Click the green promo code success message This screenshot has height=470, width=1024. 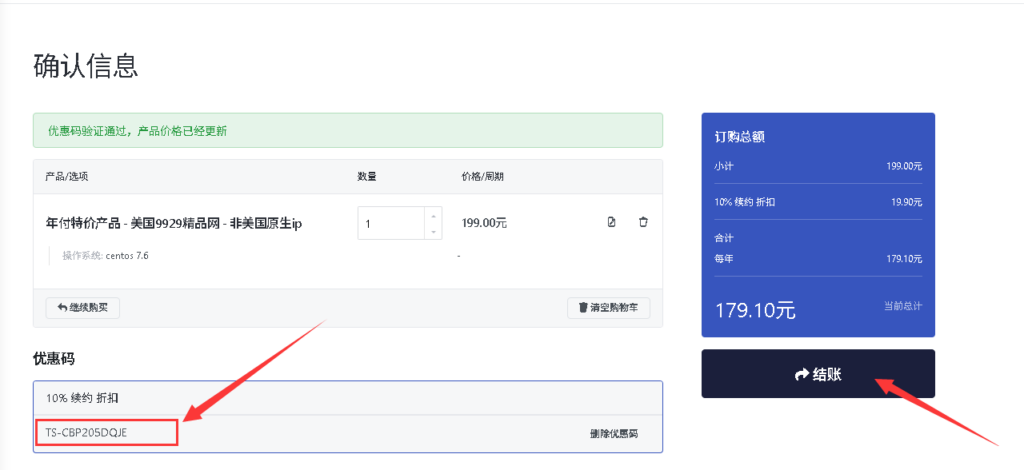point(347,131)
